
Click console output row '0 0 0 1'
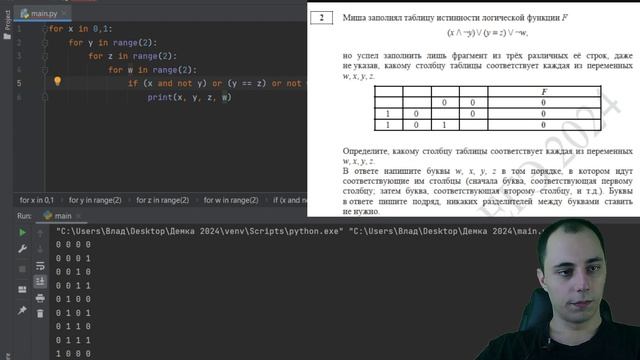pos(73,258)
